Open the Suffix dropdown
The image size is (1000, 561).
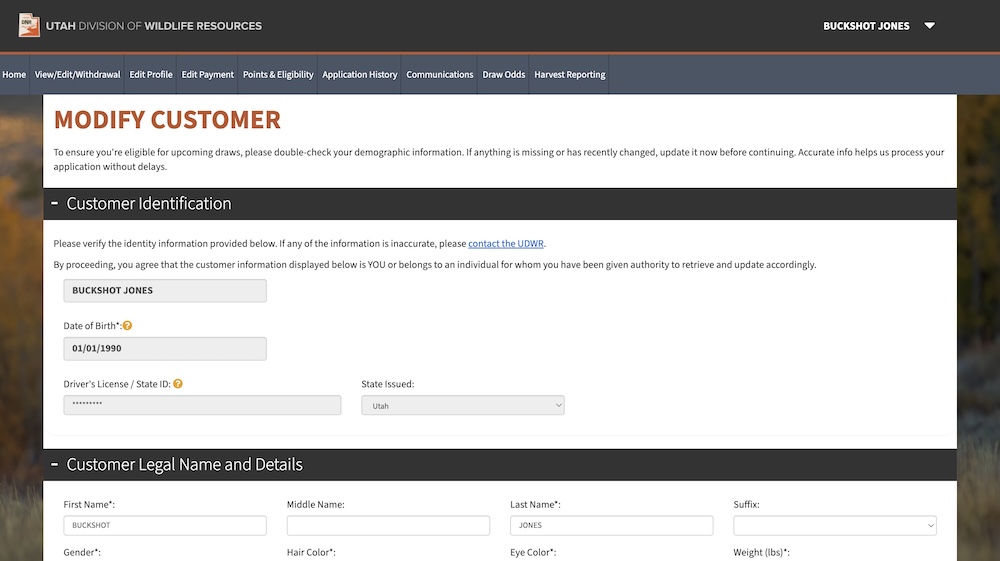[834, 525]
